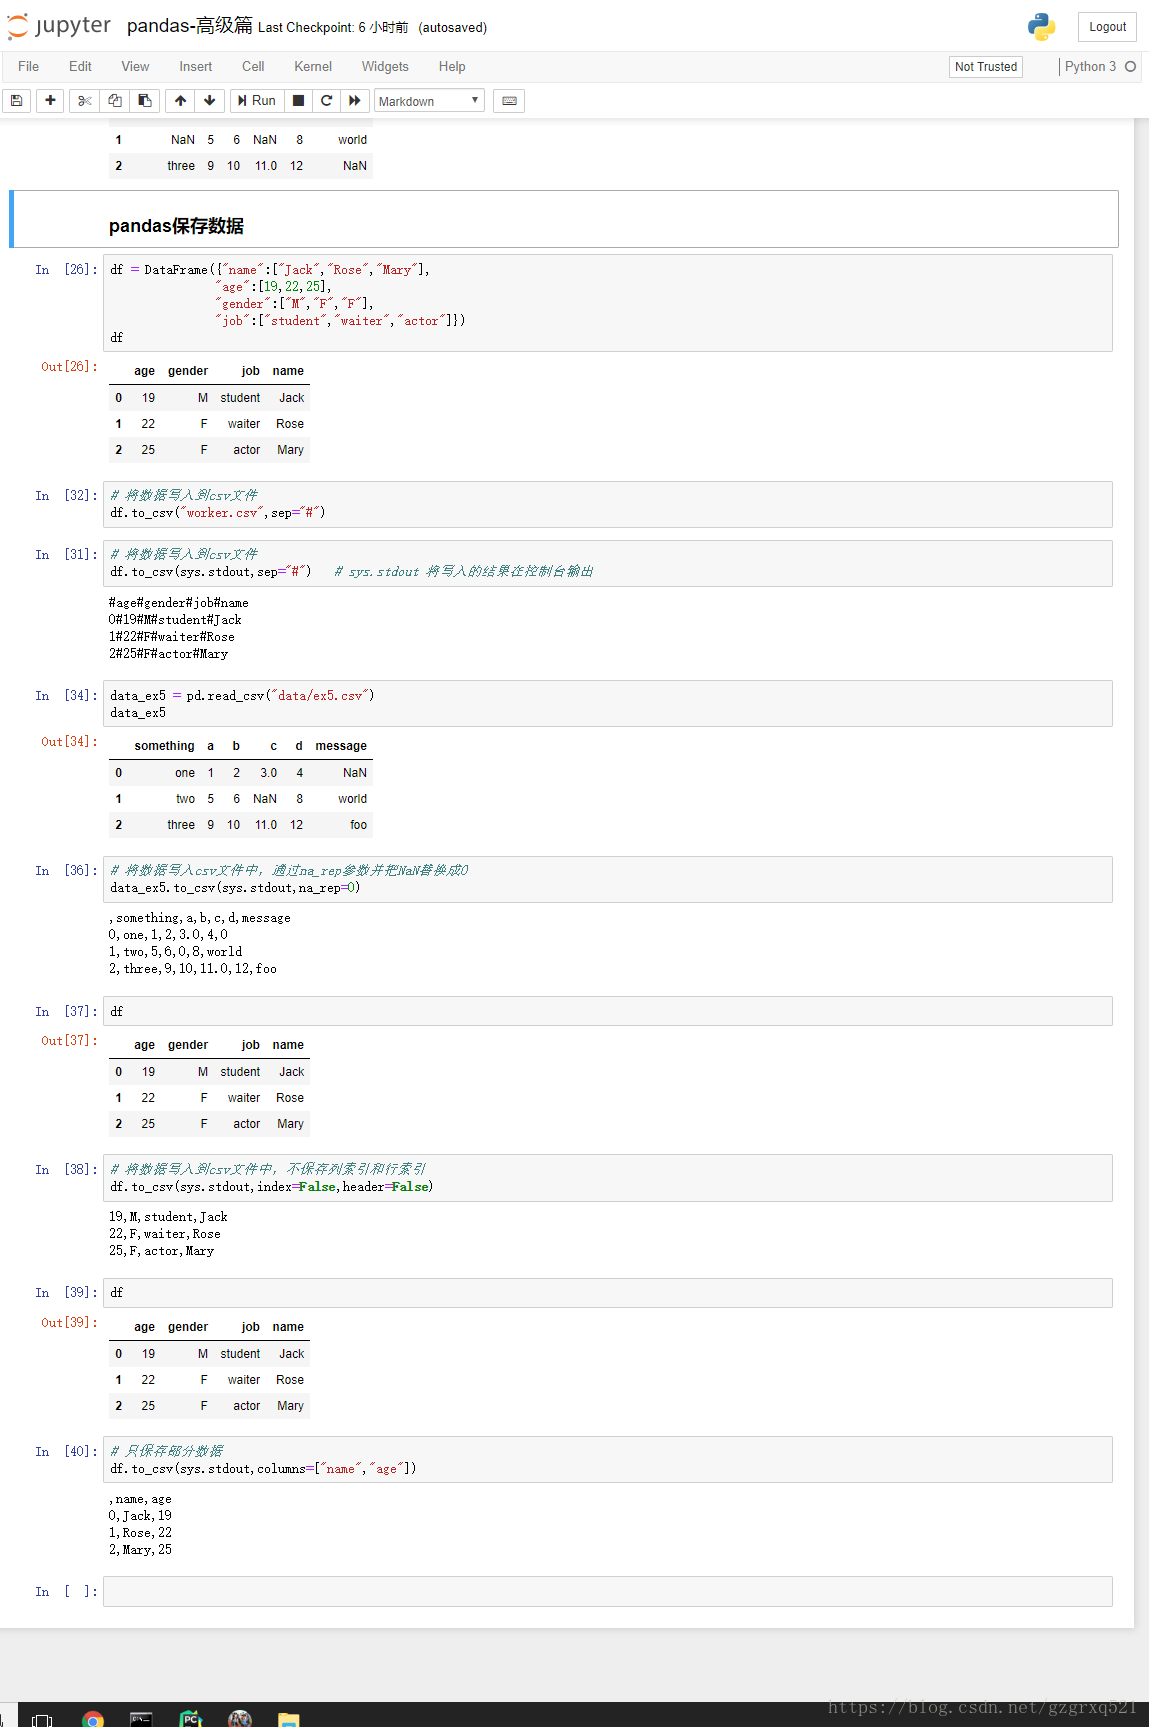1149x1727 pixels.
Task: Click the File Explorer folder taskbar icon
Action: [x=289, y=1718]
